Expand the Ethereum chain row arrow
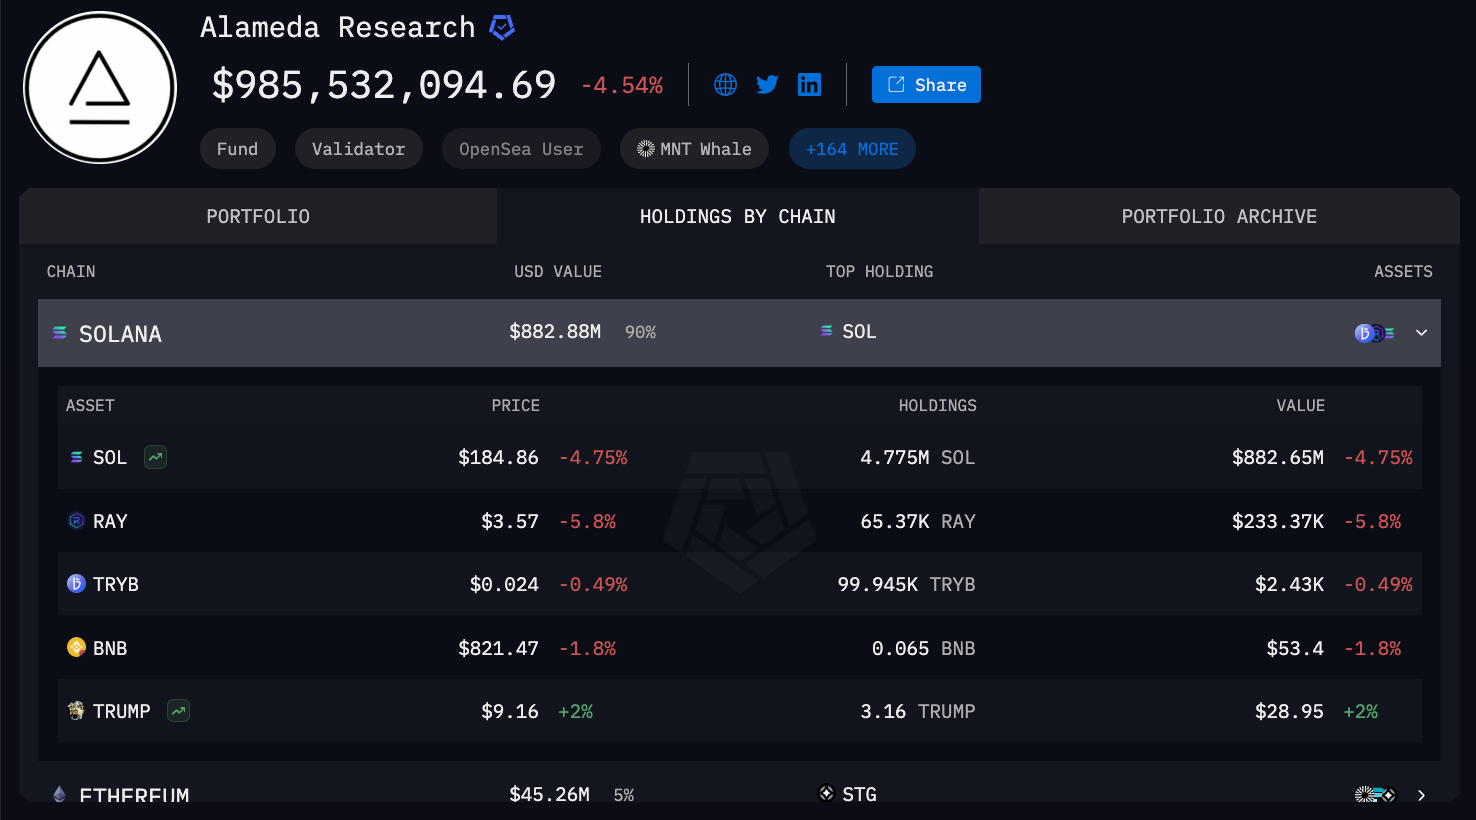The width and height of the screenshot is (1476, 820). click(1421, 795)
